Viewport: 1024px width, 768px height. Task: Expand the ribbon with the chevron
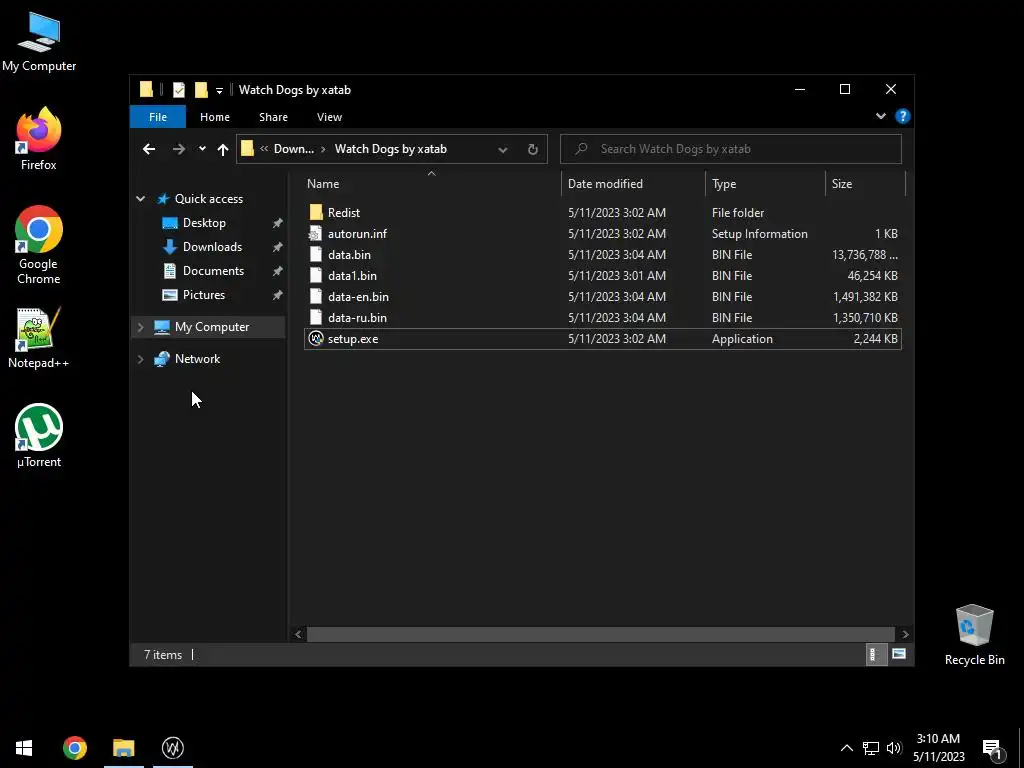880,116
